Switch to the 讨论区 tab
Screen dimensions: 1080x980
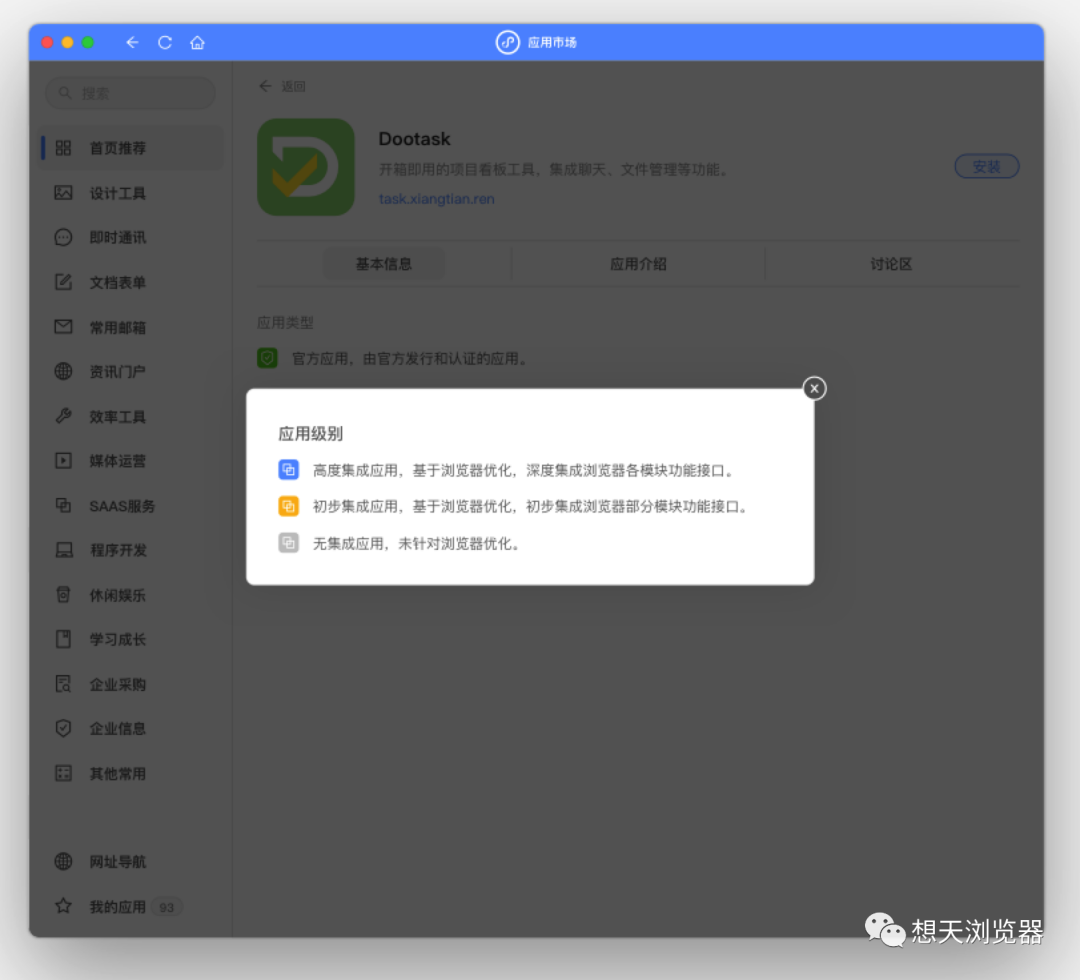[891, 264]
